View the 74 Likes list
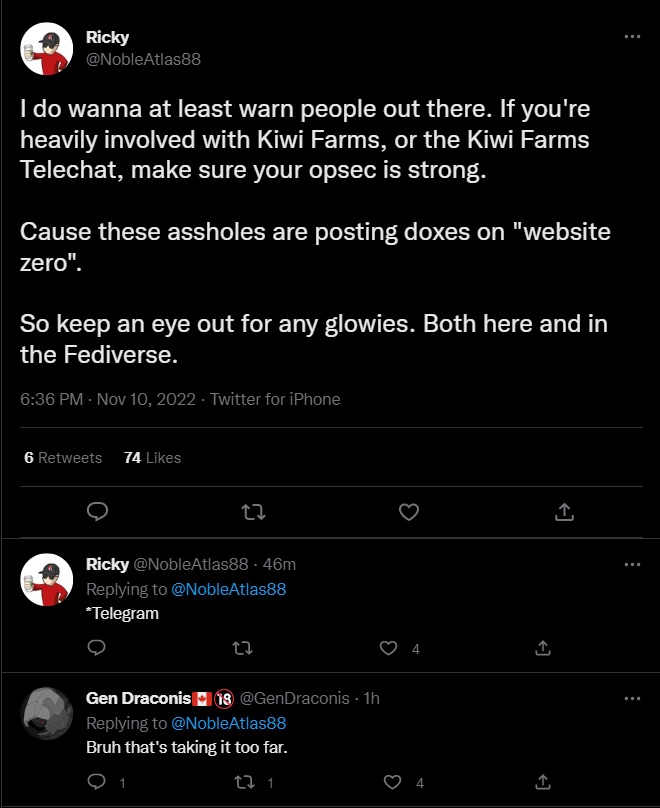This screenshot has width=660, height=808. (152, 457)
